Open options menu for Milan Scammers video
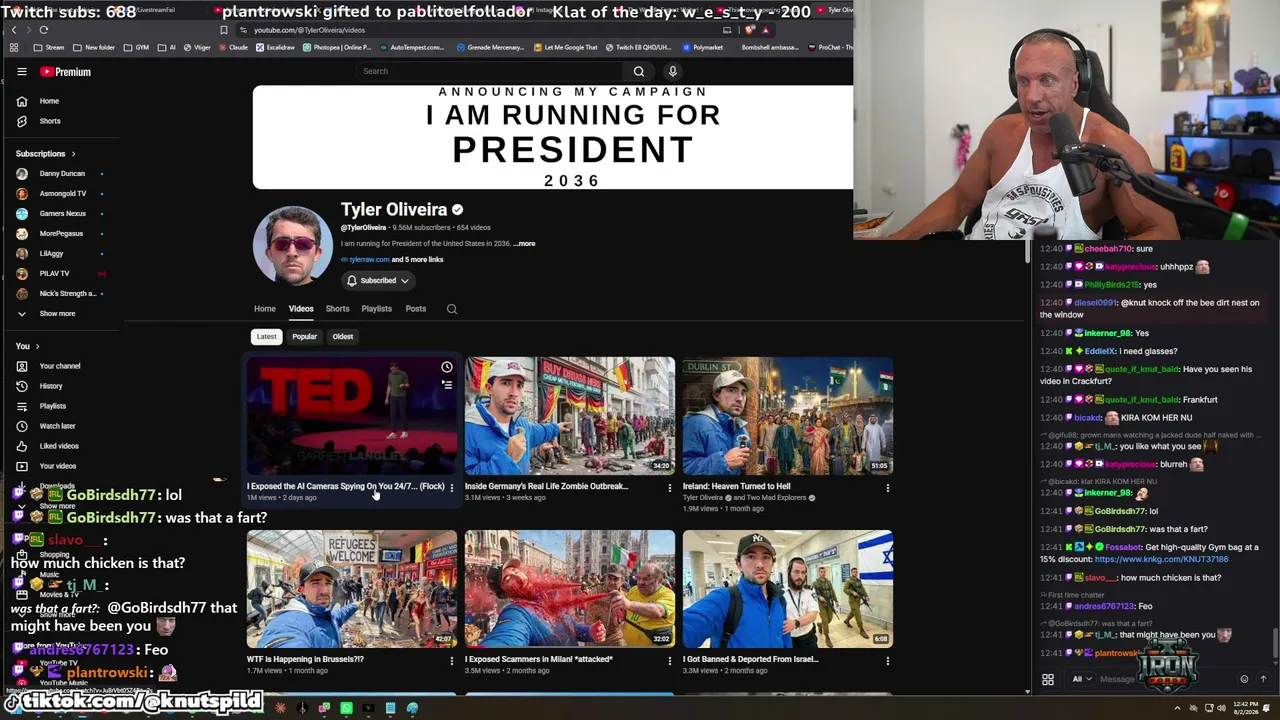This screenshot has width=1280, height=720. click(670, 661)
